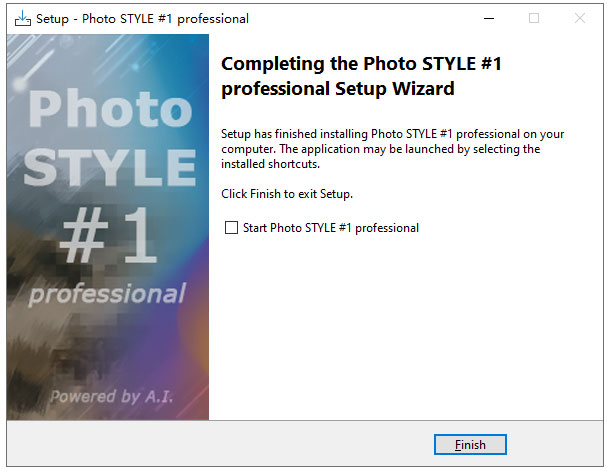
Task: Click the wizard banner image on the left
Action: click(108, 227)
